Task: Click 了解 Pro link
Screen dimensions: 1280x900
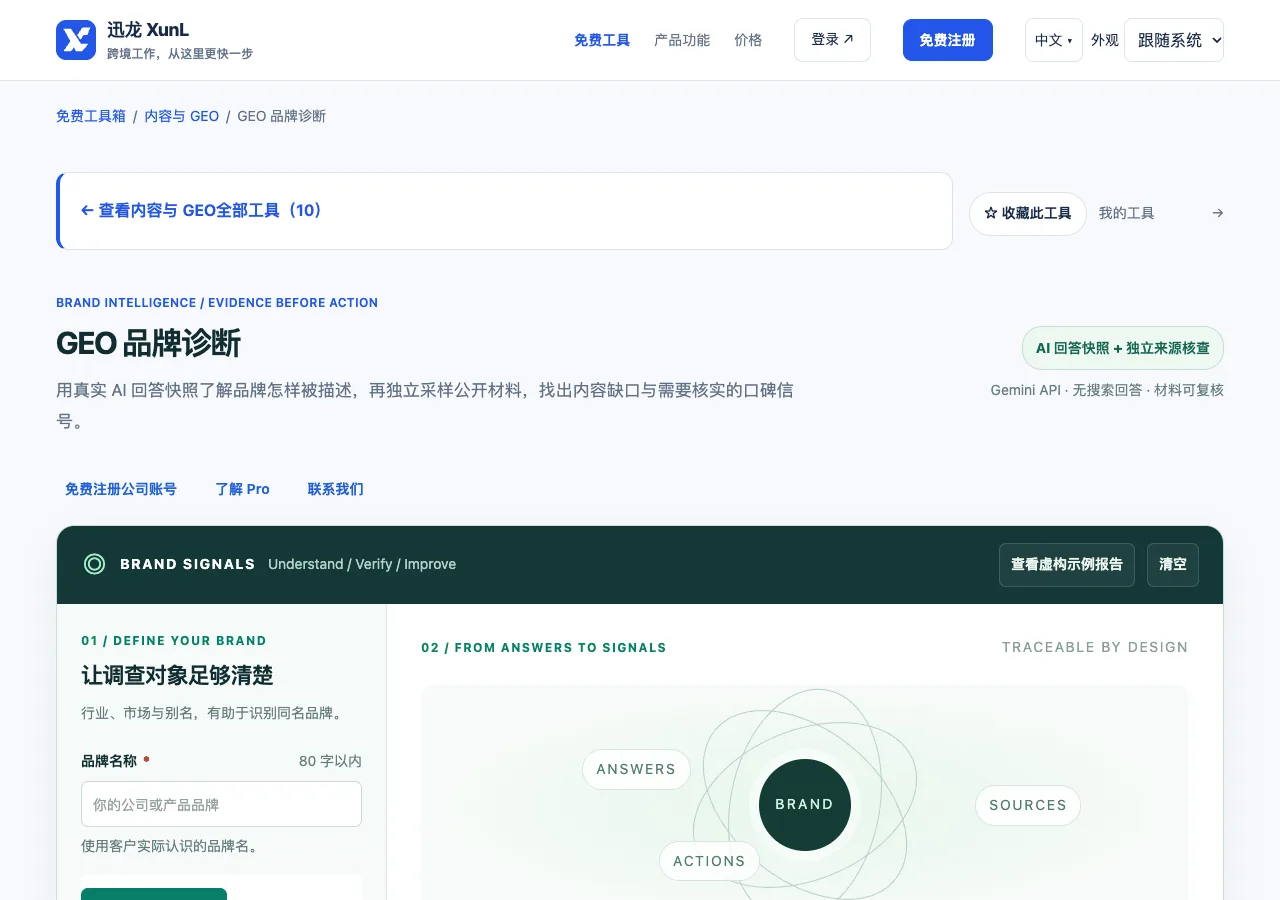Action: click(243, 489)
